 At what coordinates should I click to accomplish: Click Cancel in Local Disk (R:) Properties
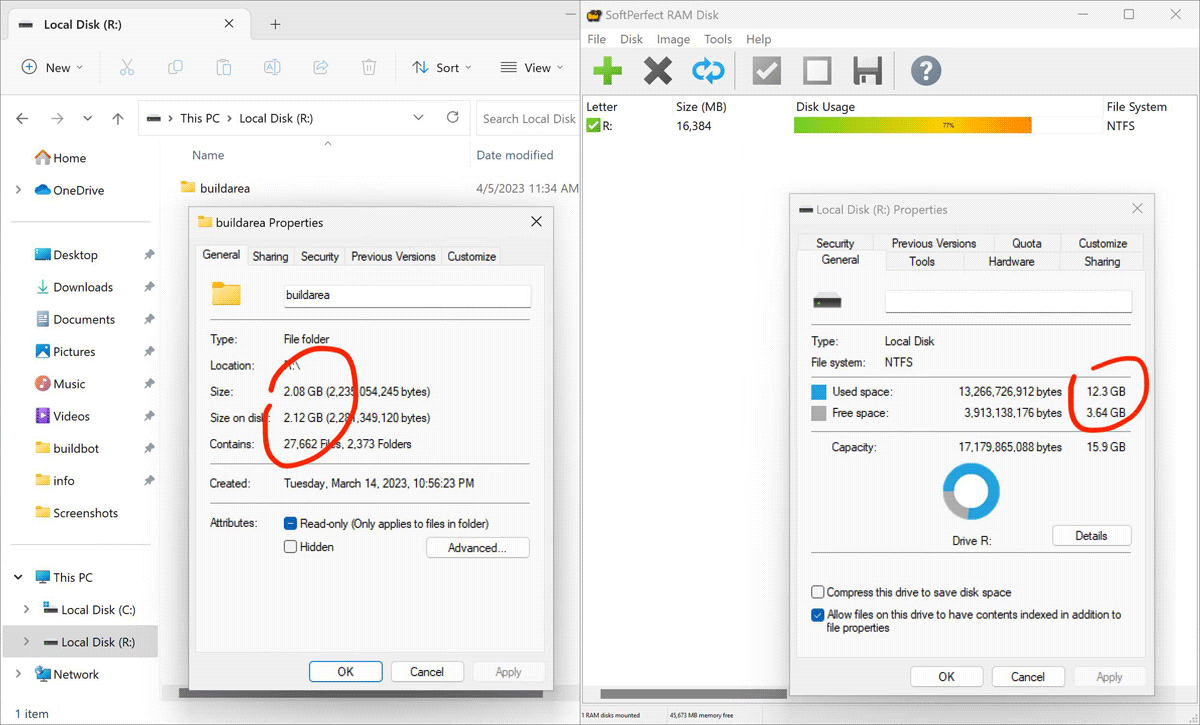[x=1028, y=677]
